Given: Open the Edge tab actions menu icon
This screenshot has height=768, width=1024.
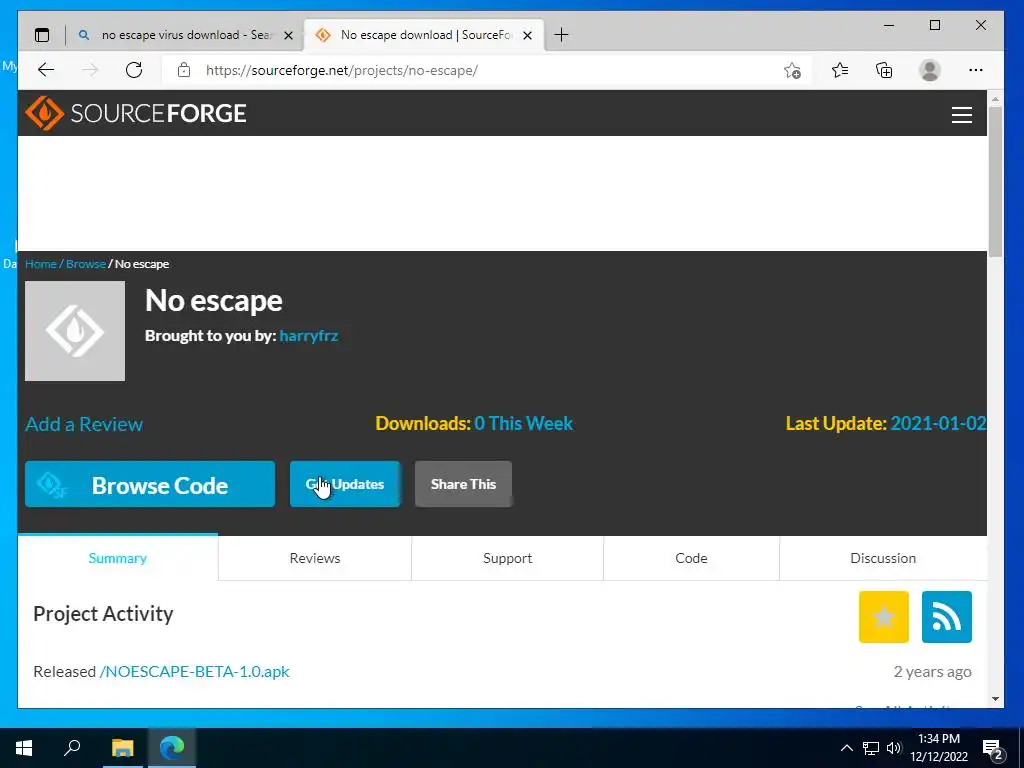Looking at the screenshot, I should tap(42, 35).
